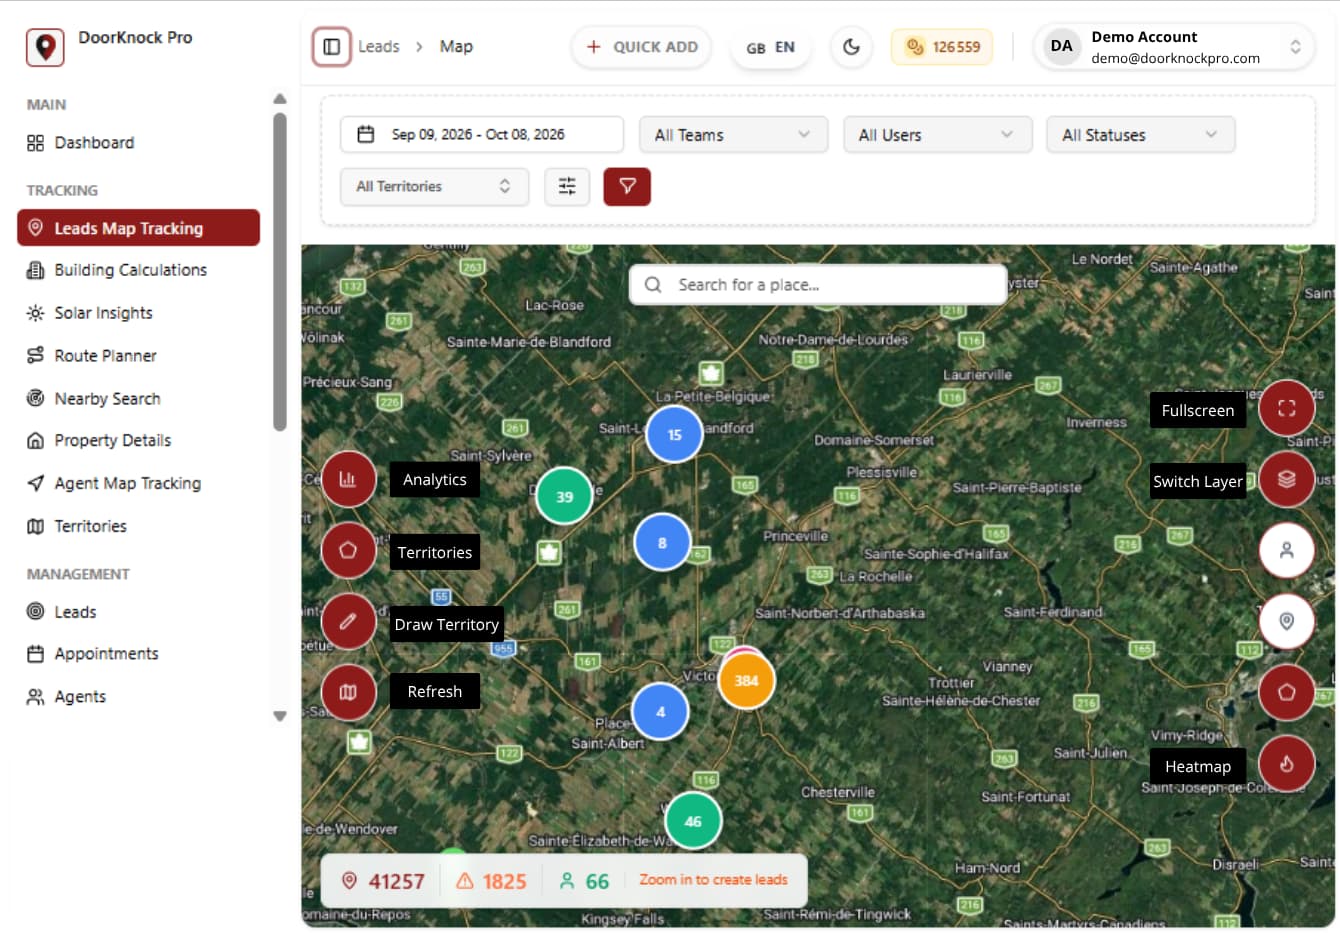Click the Fullscreen map icon
1340x933 pixels.
coord(1286,408)
